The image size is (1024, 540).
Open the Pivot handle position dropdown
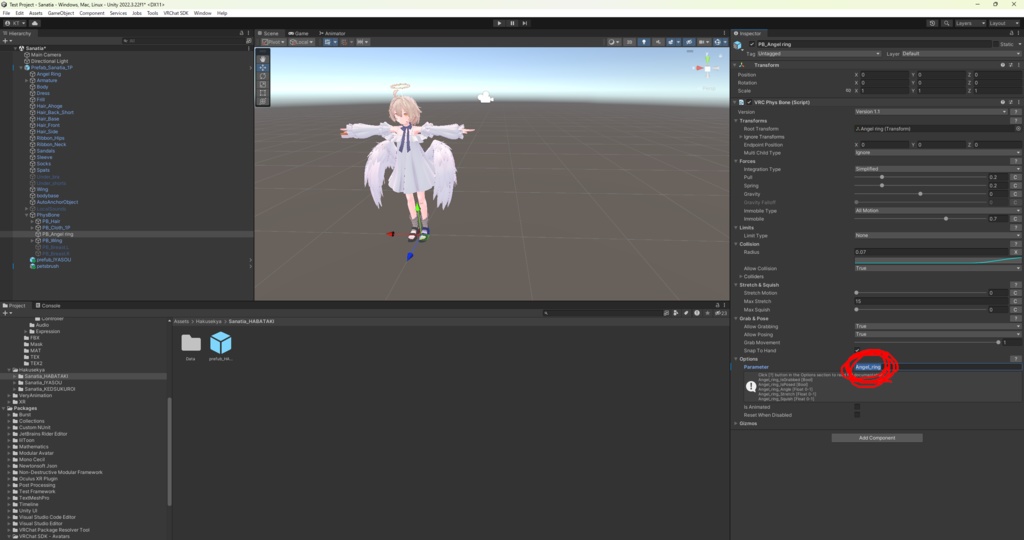point(273,42)
